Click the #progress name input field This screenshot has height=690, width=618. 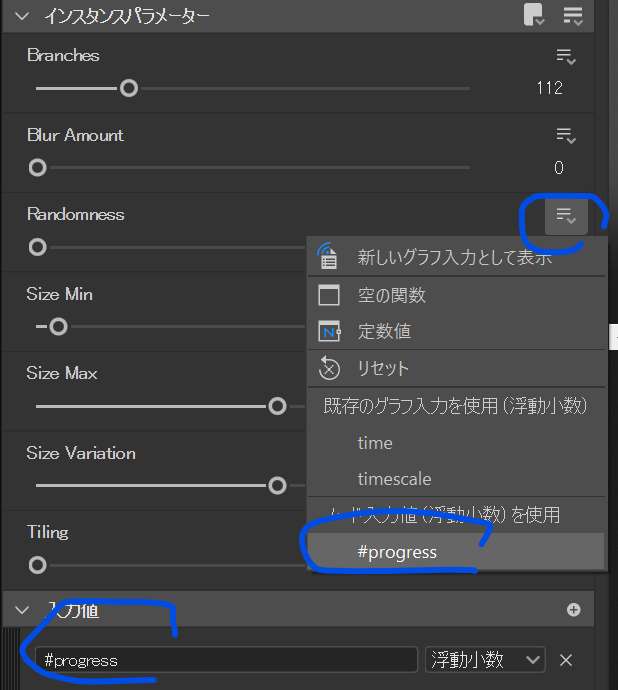pyautogui.click(x=225, y=660)
